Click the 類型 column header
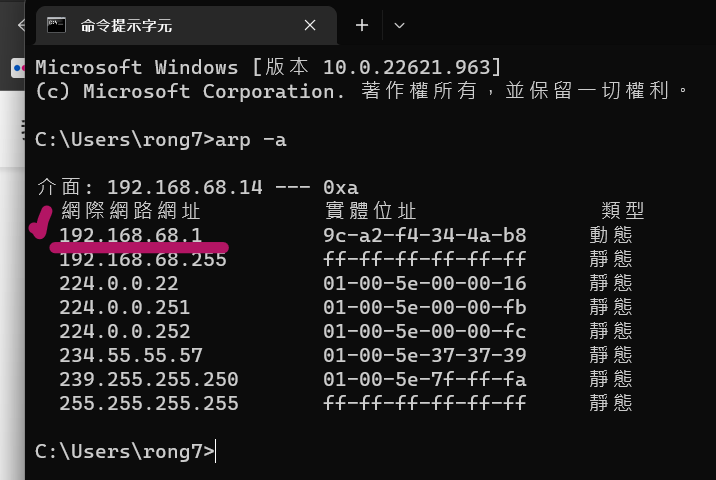The height and width of the screenshot is (480, 716). (x=623, y=211)
